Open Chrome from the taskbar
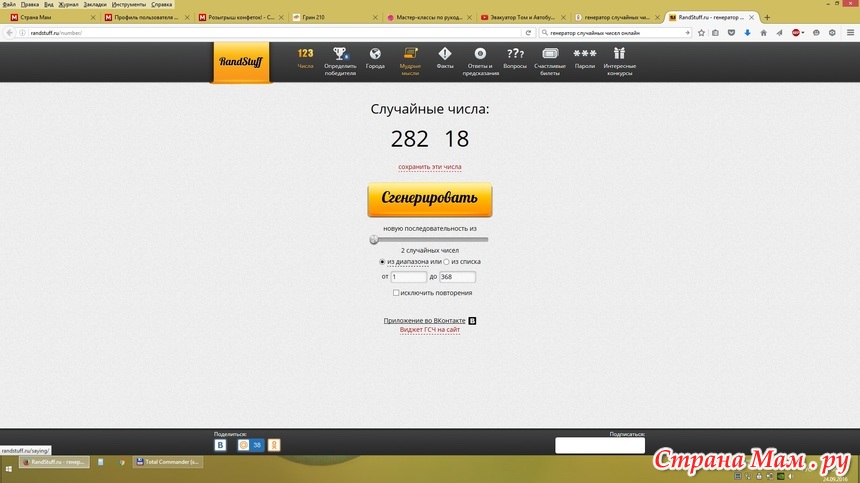 pyautogui.click(x=121, y=462)
